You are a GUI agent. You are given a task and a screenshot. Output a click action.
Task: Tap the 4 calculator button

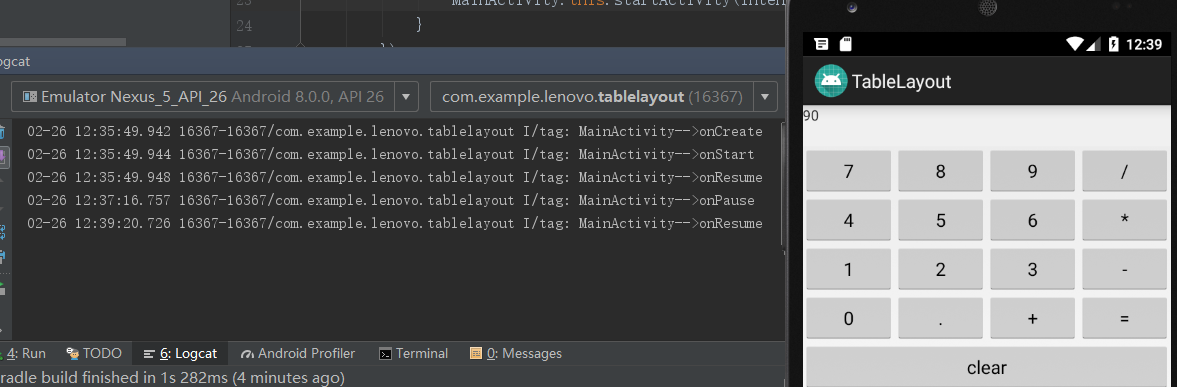848,220
